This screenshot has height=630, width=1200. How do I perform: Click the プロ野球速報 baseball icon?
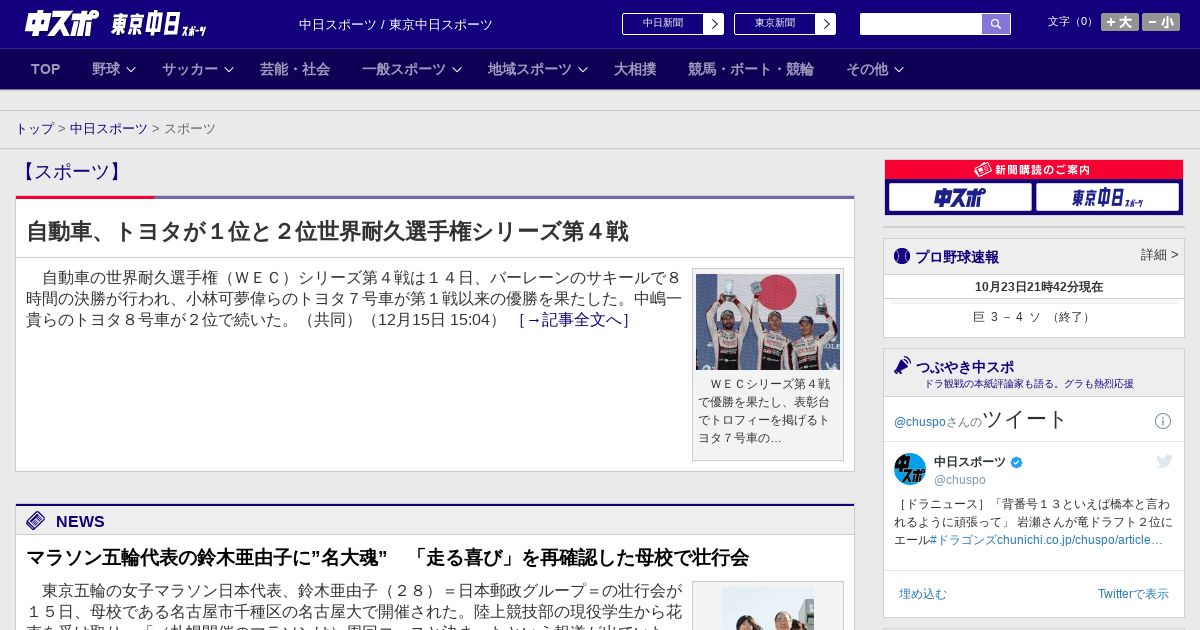902,256
